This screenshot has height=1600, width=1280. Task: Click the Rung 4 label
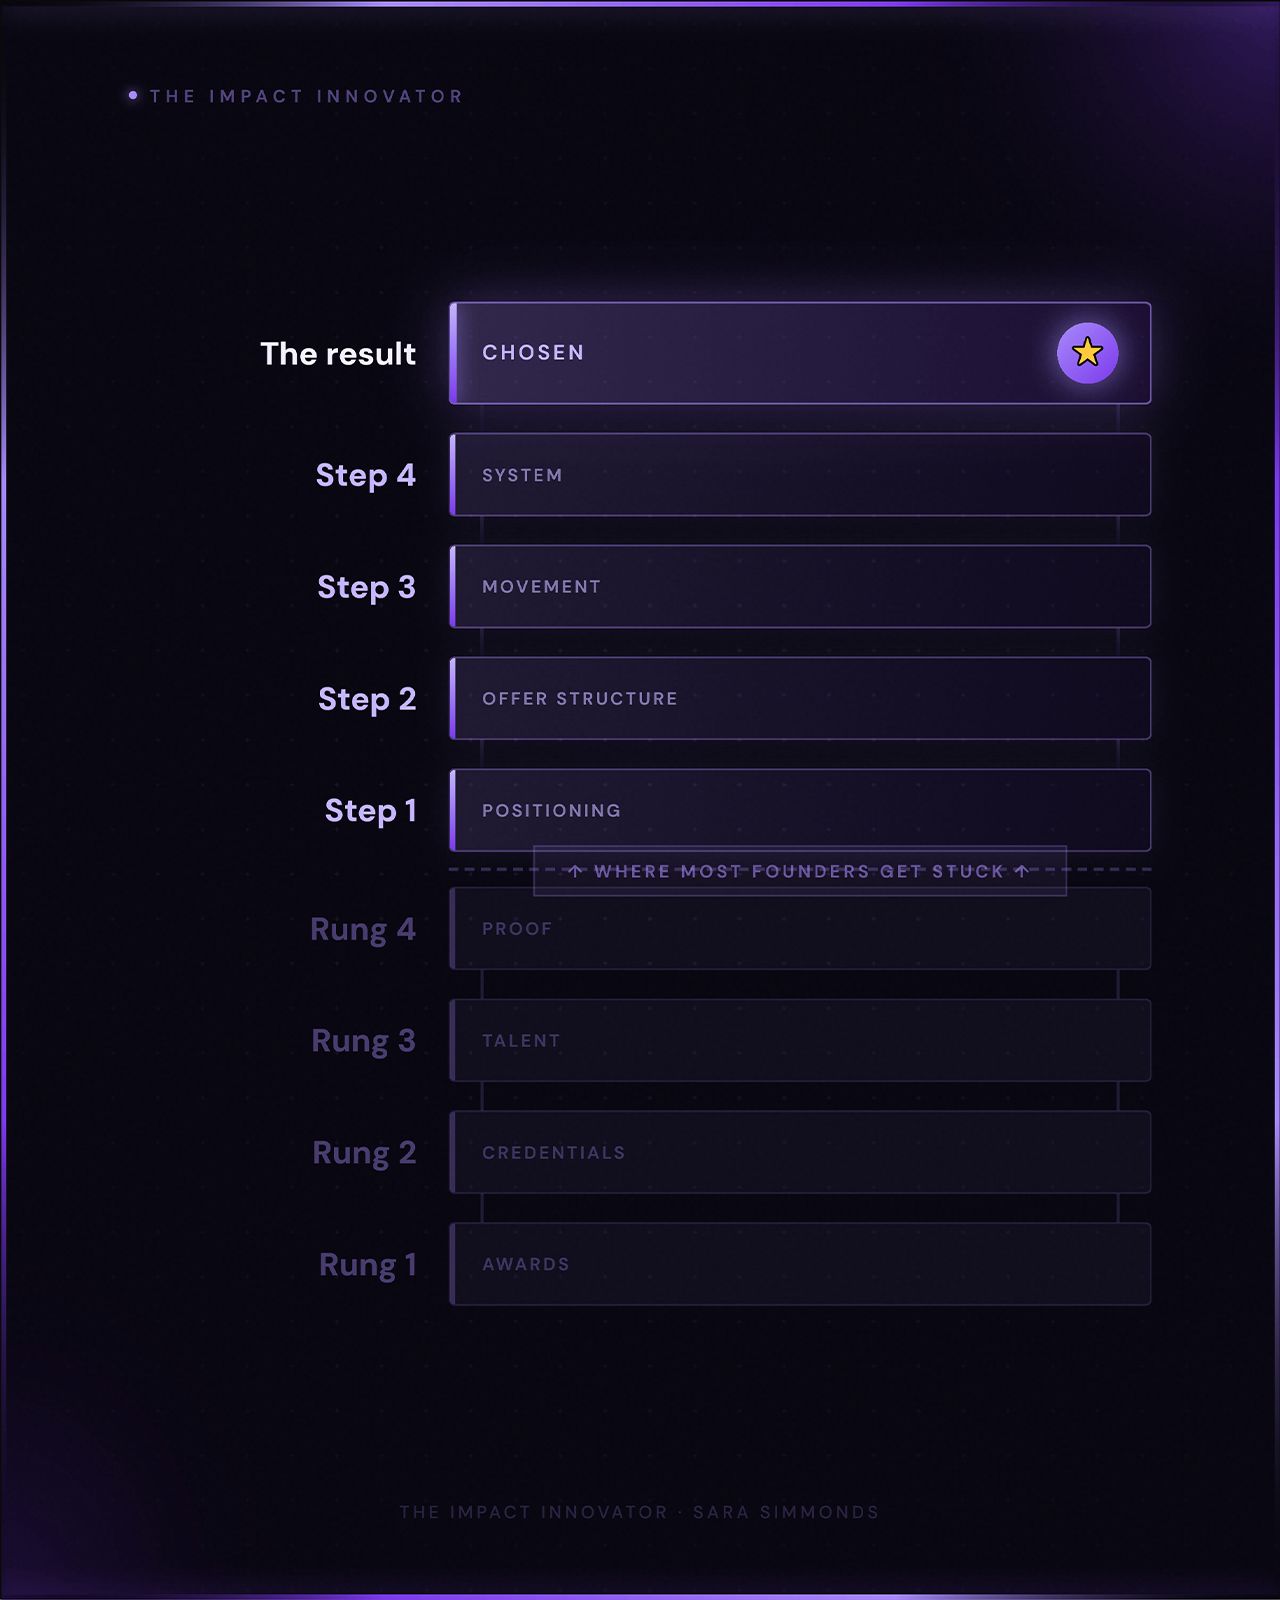[363, 930]
